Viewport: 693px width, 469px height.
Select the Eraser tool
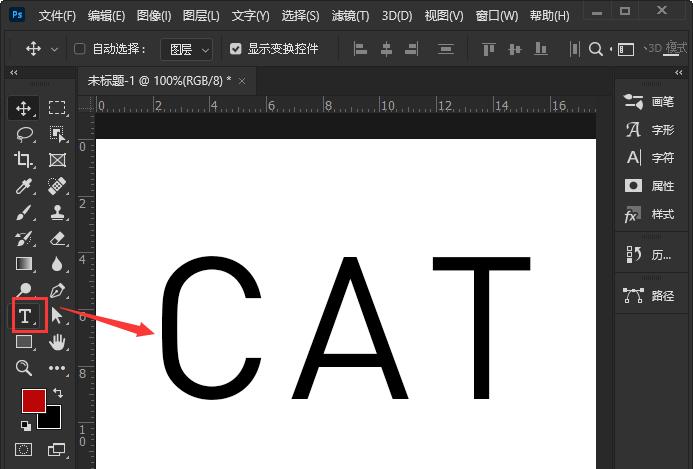pos(58,239)
